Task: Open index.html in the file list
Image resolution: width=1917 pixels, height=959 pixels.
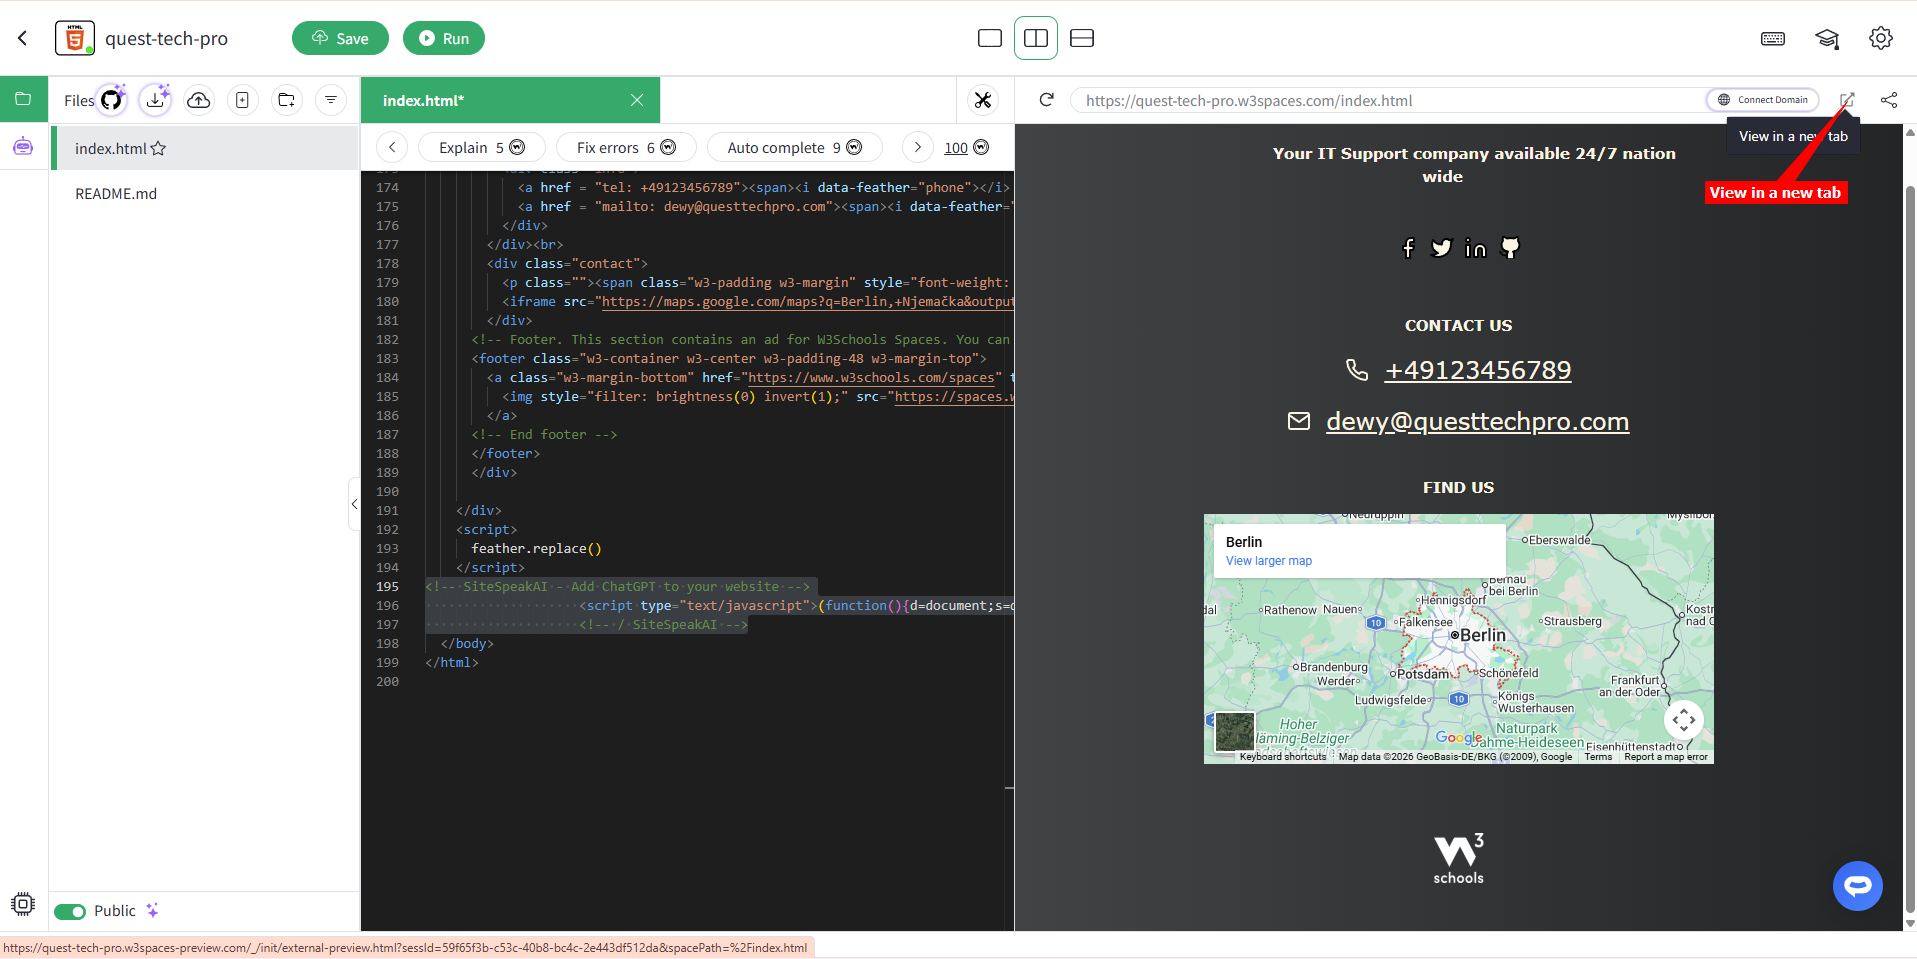Action: point(205,148)
